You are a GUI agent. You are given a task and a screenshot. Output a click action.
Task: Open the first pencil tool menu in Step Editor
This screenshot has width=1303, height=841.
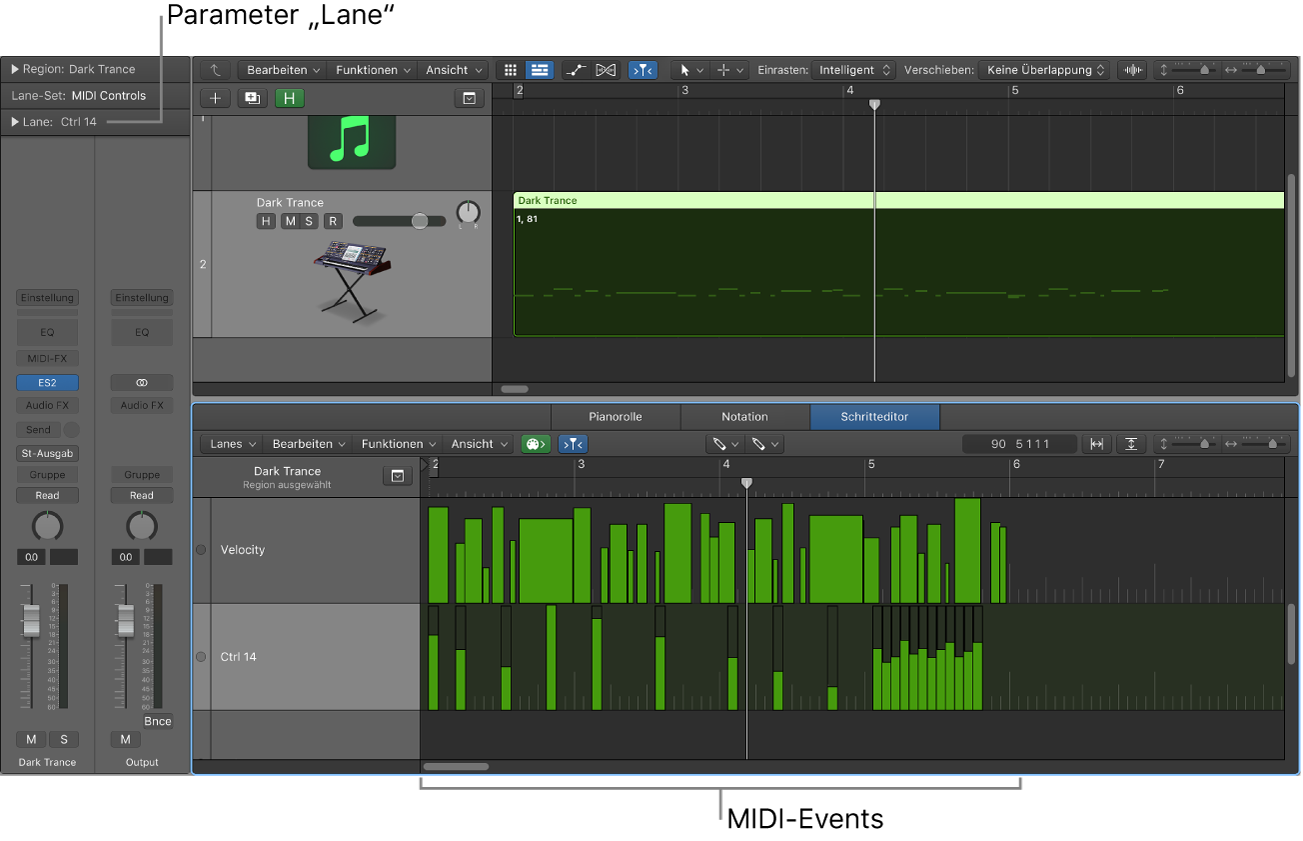pyautogui.click(x=723, y=444)
